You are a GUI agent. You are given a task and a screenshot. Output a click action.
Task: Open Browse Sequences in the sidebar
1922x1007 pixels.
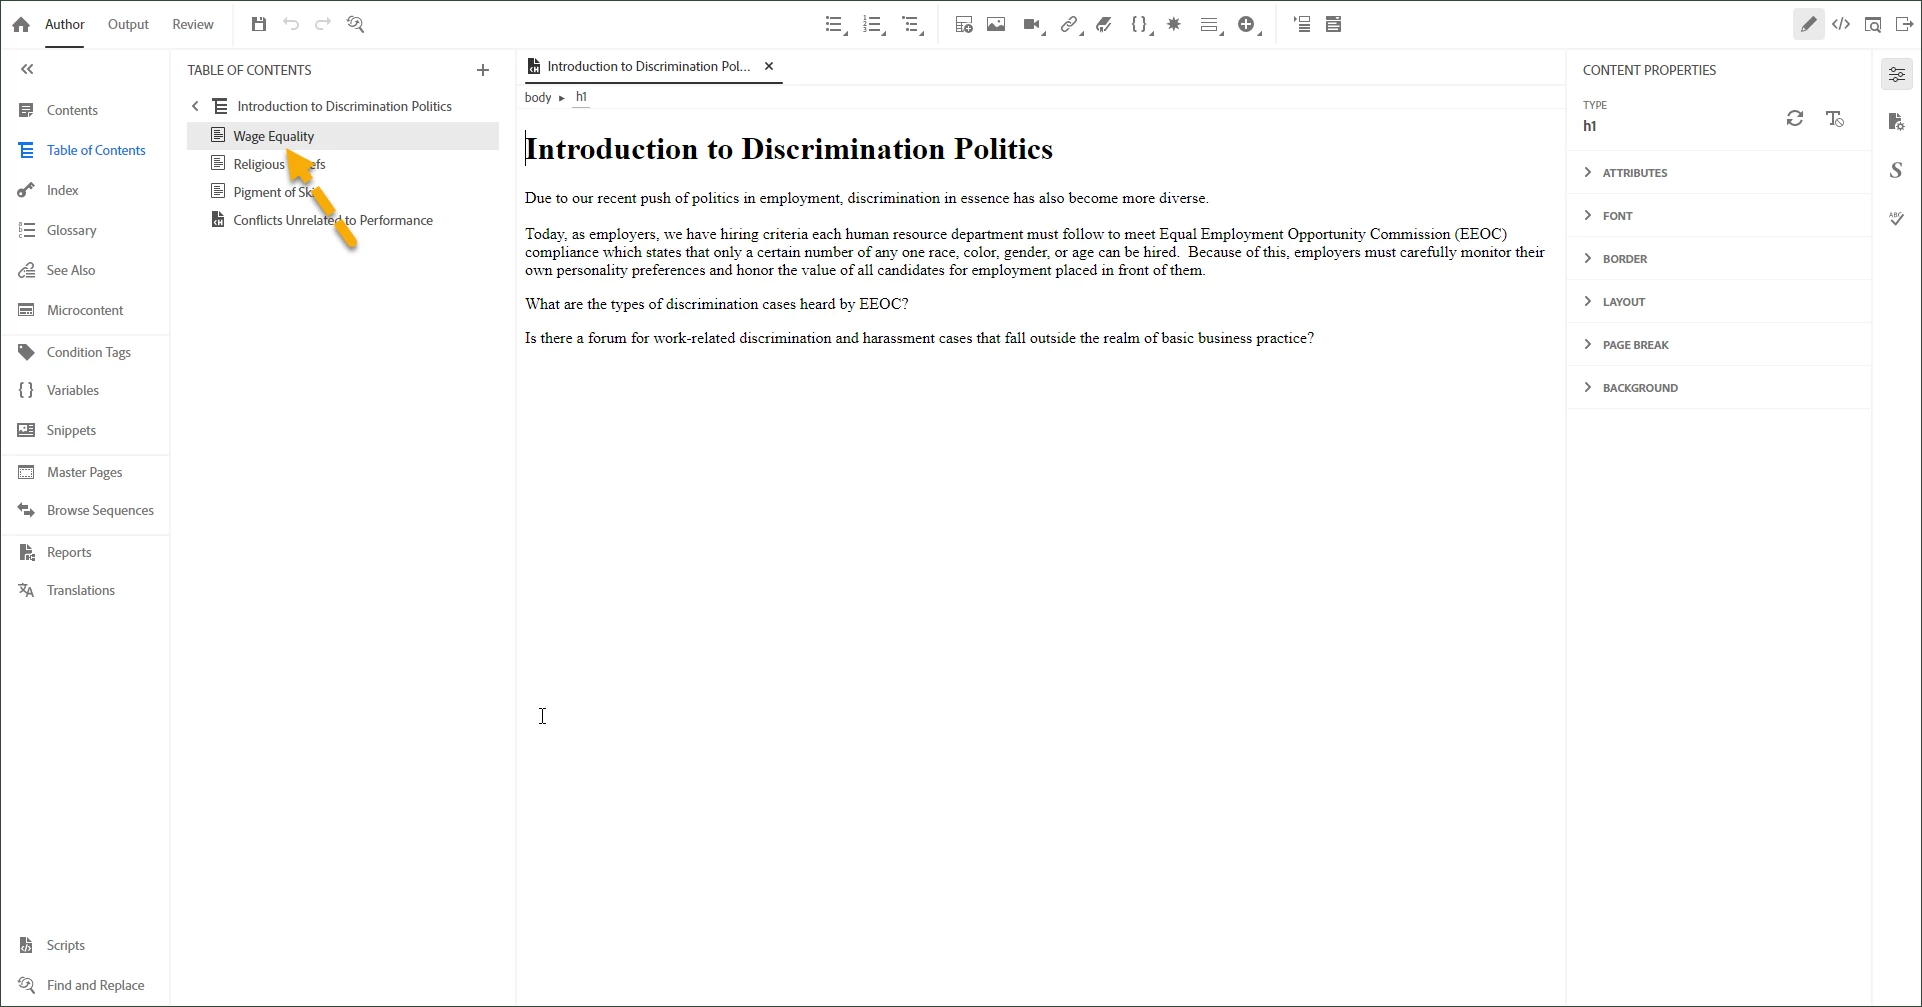click(x=100, y=510)
